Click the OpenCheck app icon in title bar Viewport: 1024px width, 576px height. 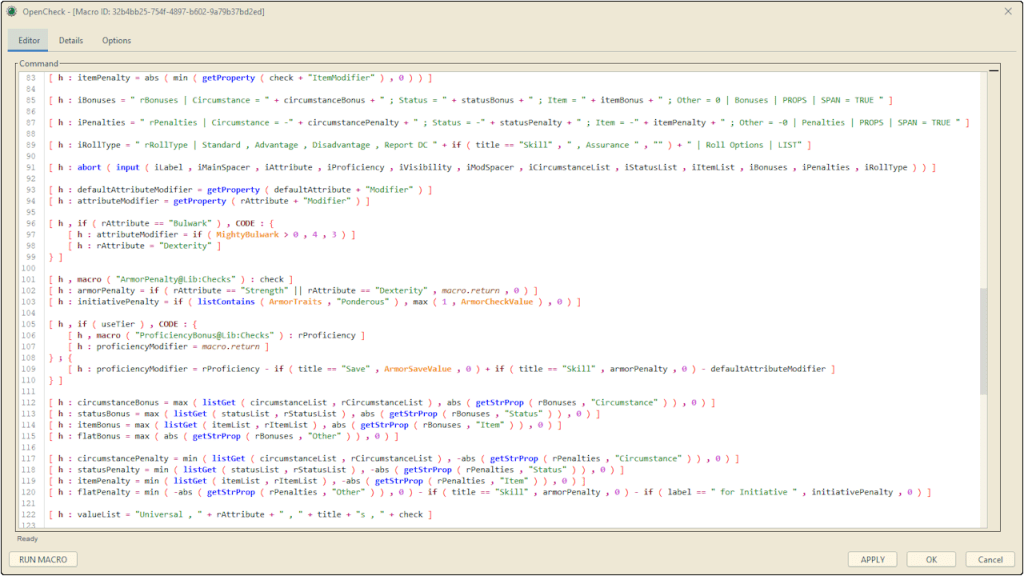[10, 10]
